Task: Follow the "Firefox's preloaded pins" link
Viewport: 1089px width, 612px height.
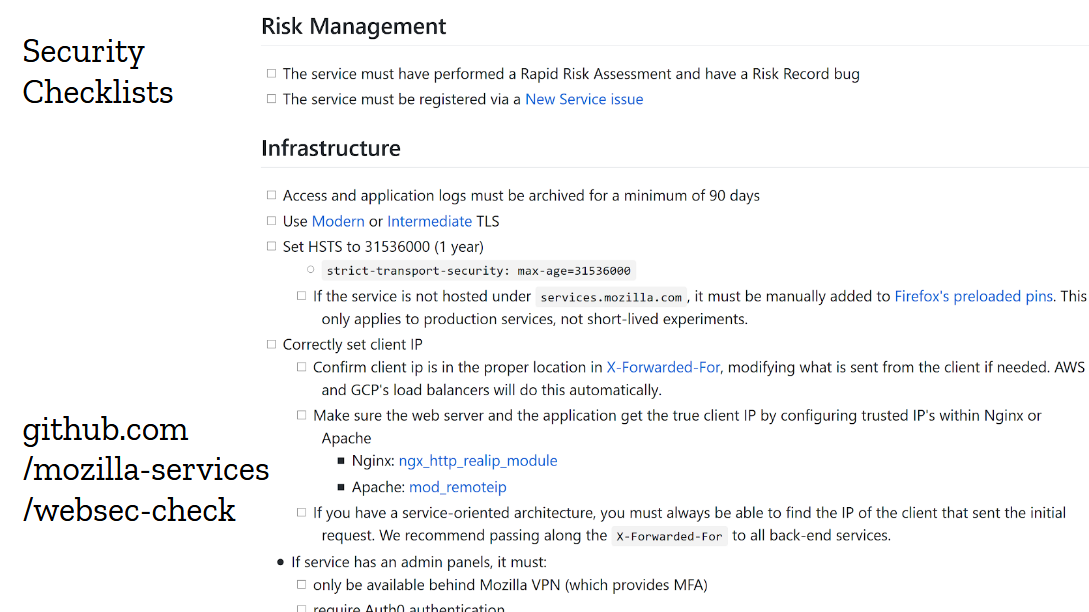Action: pyautogui.click(x=974, y=296)
